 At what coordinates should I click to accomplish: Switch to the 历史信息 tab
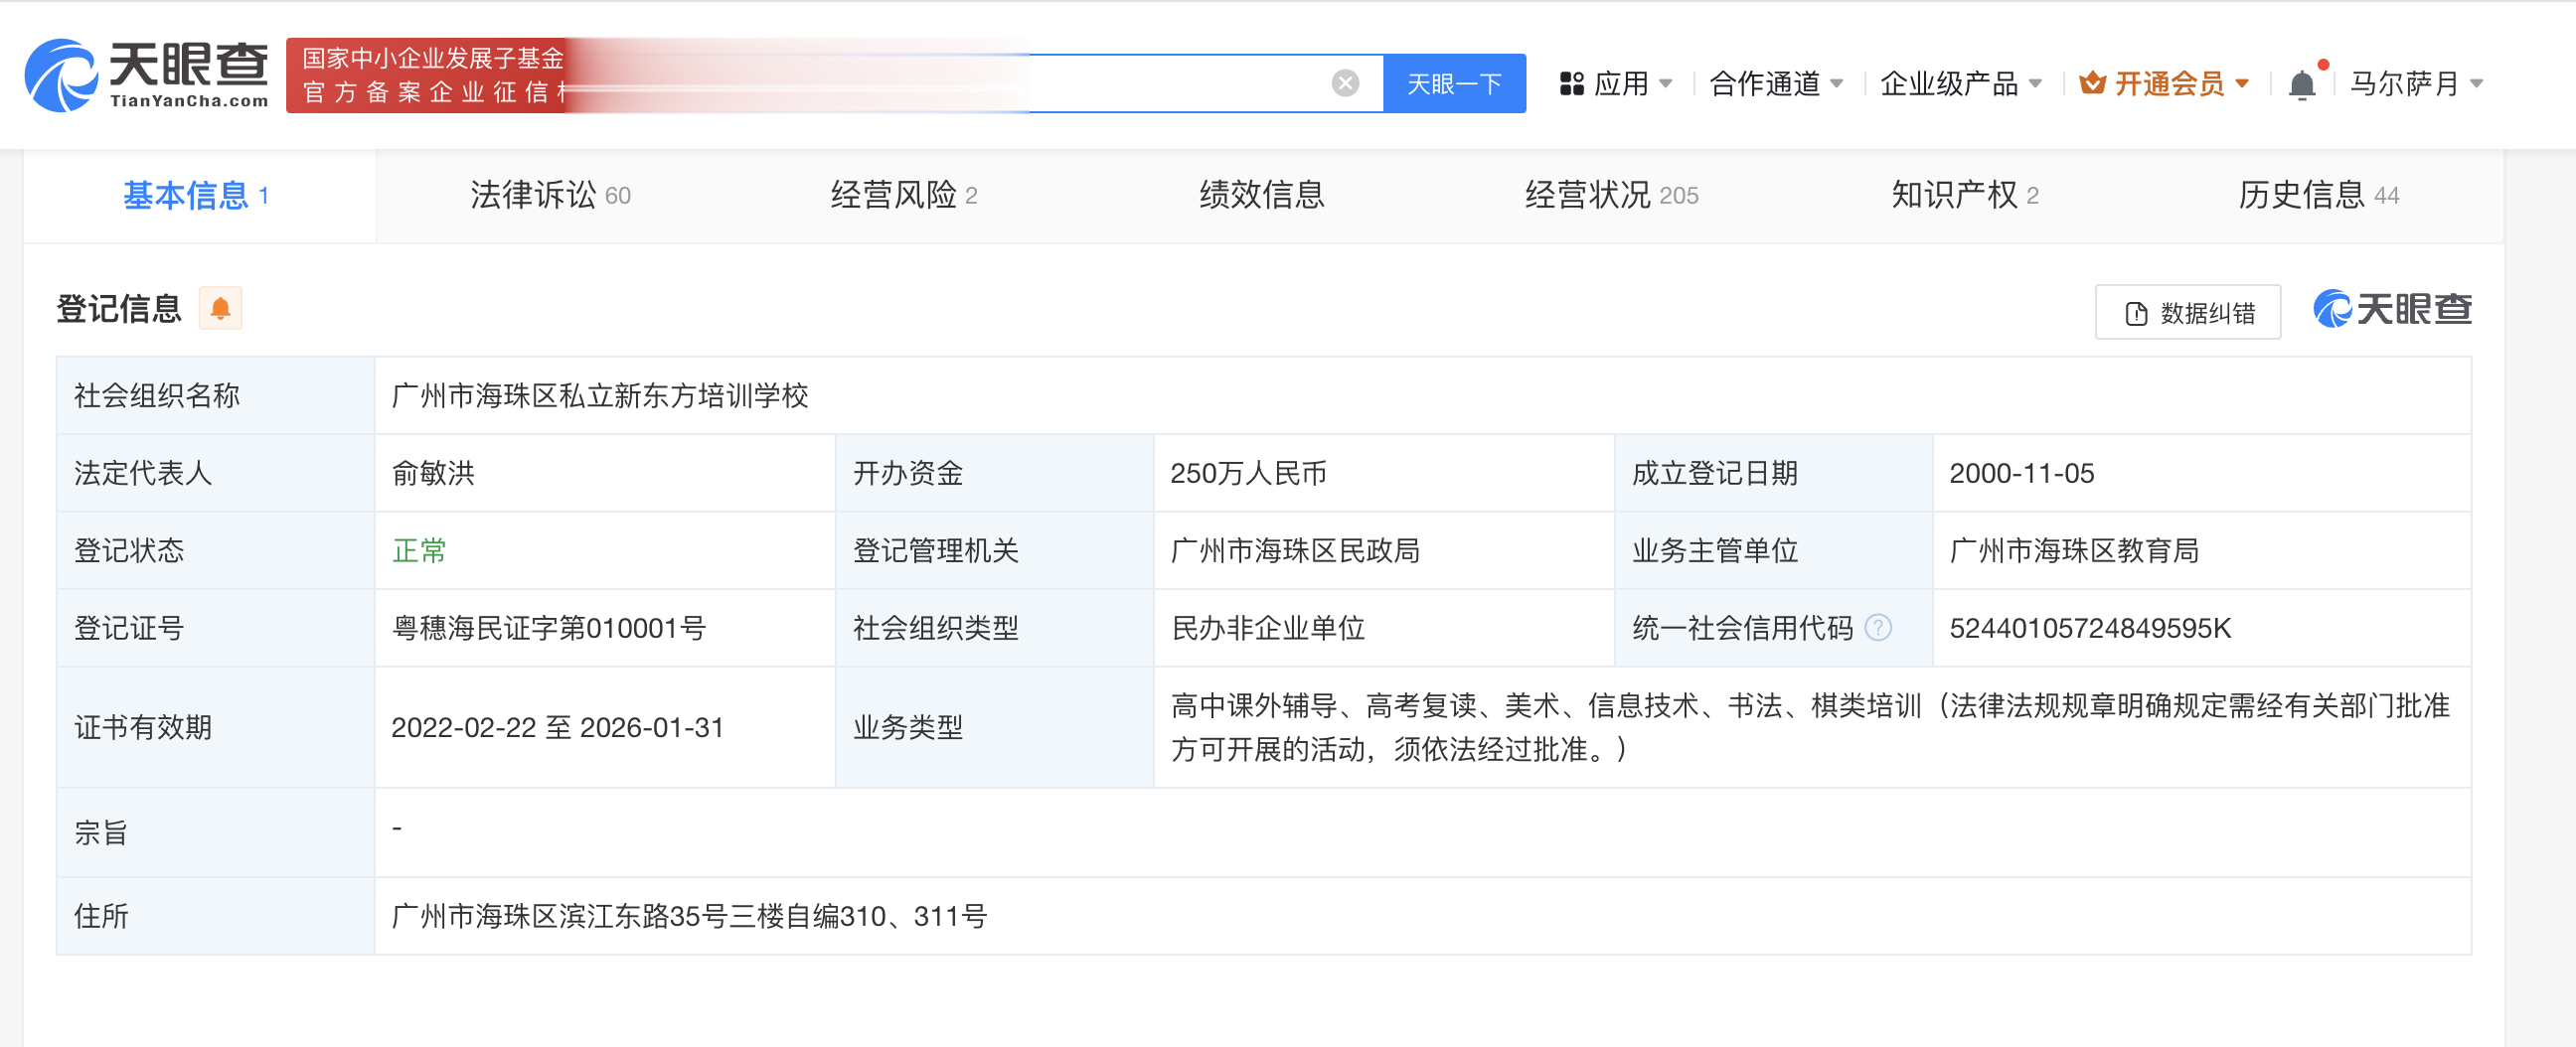2318,196
